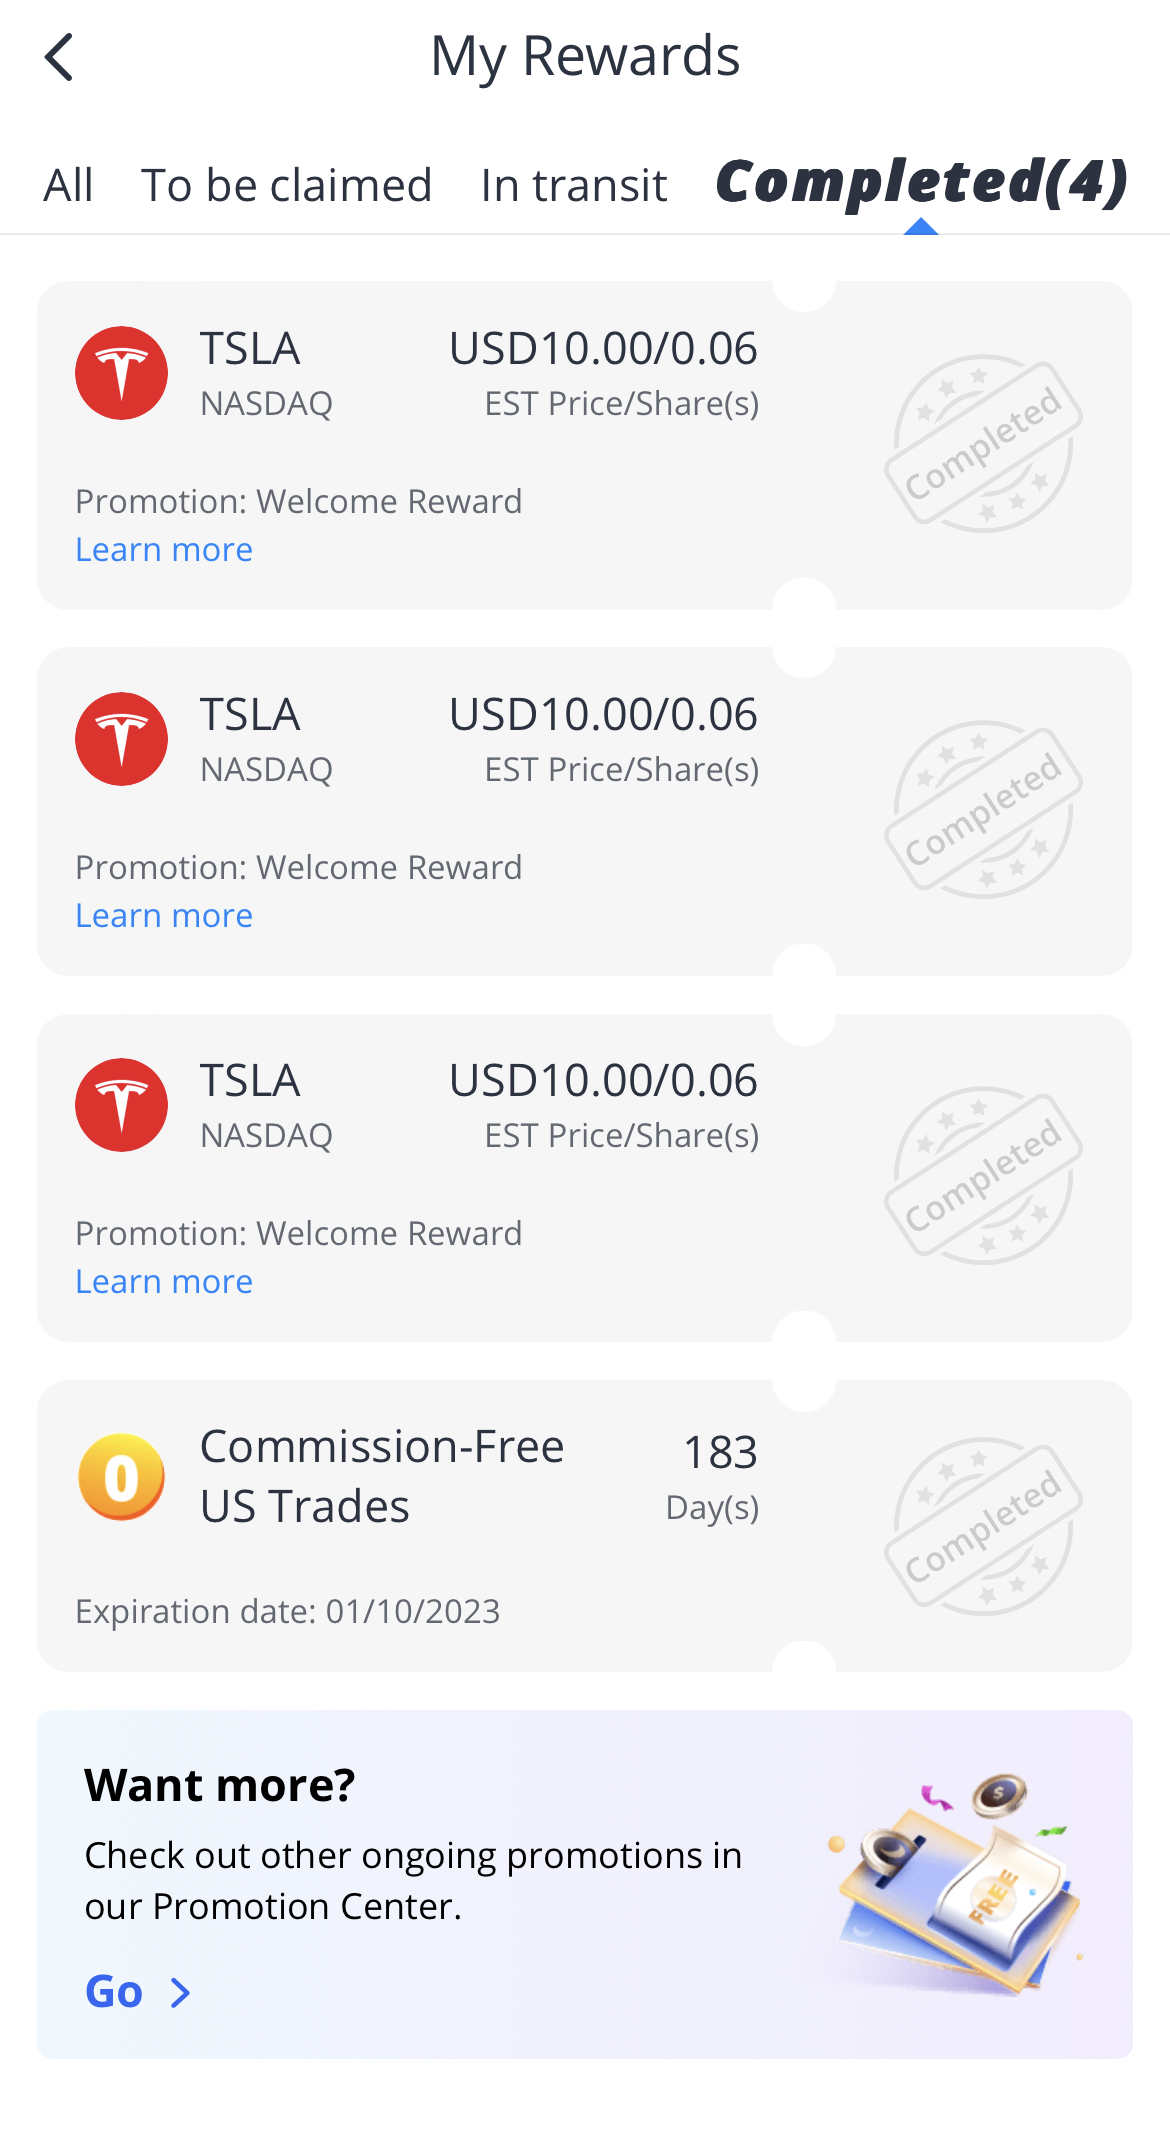This screenshot has height=2142, width=1170.
Task: Tap the Completed stamp on first TSLA reward
Action: [x=983, y=444]
